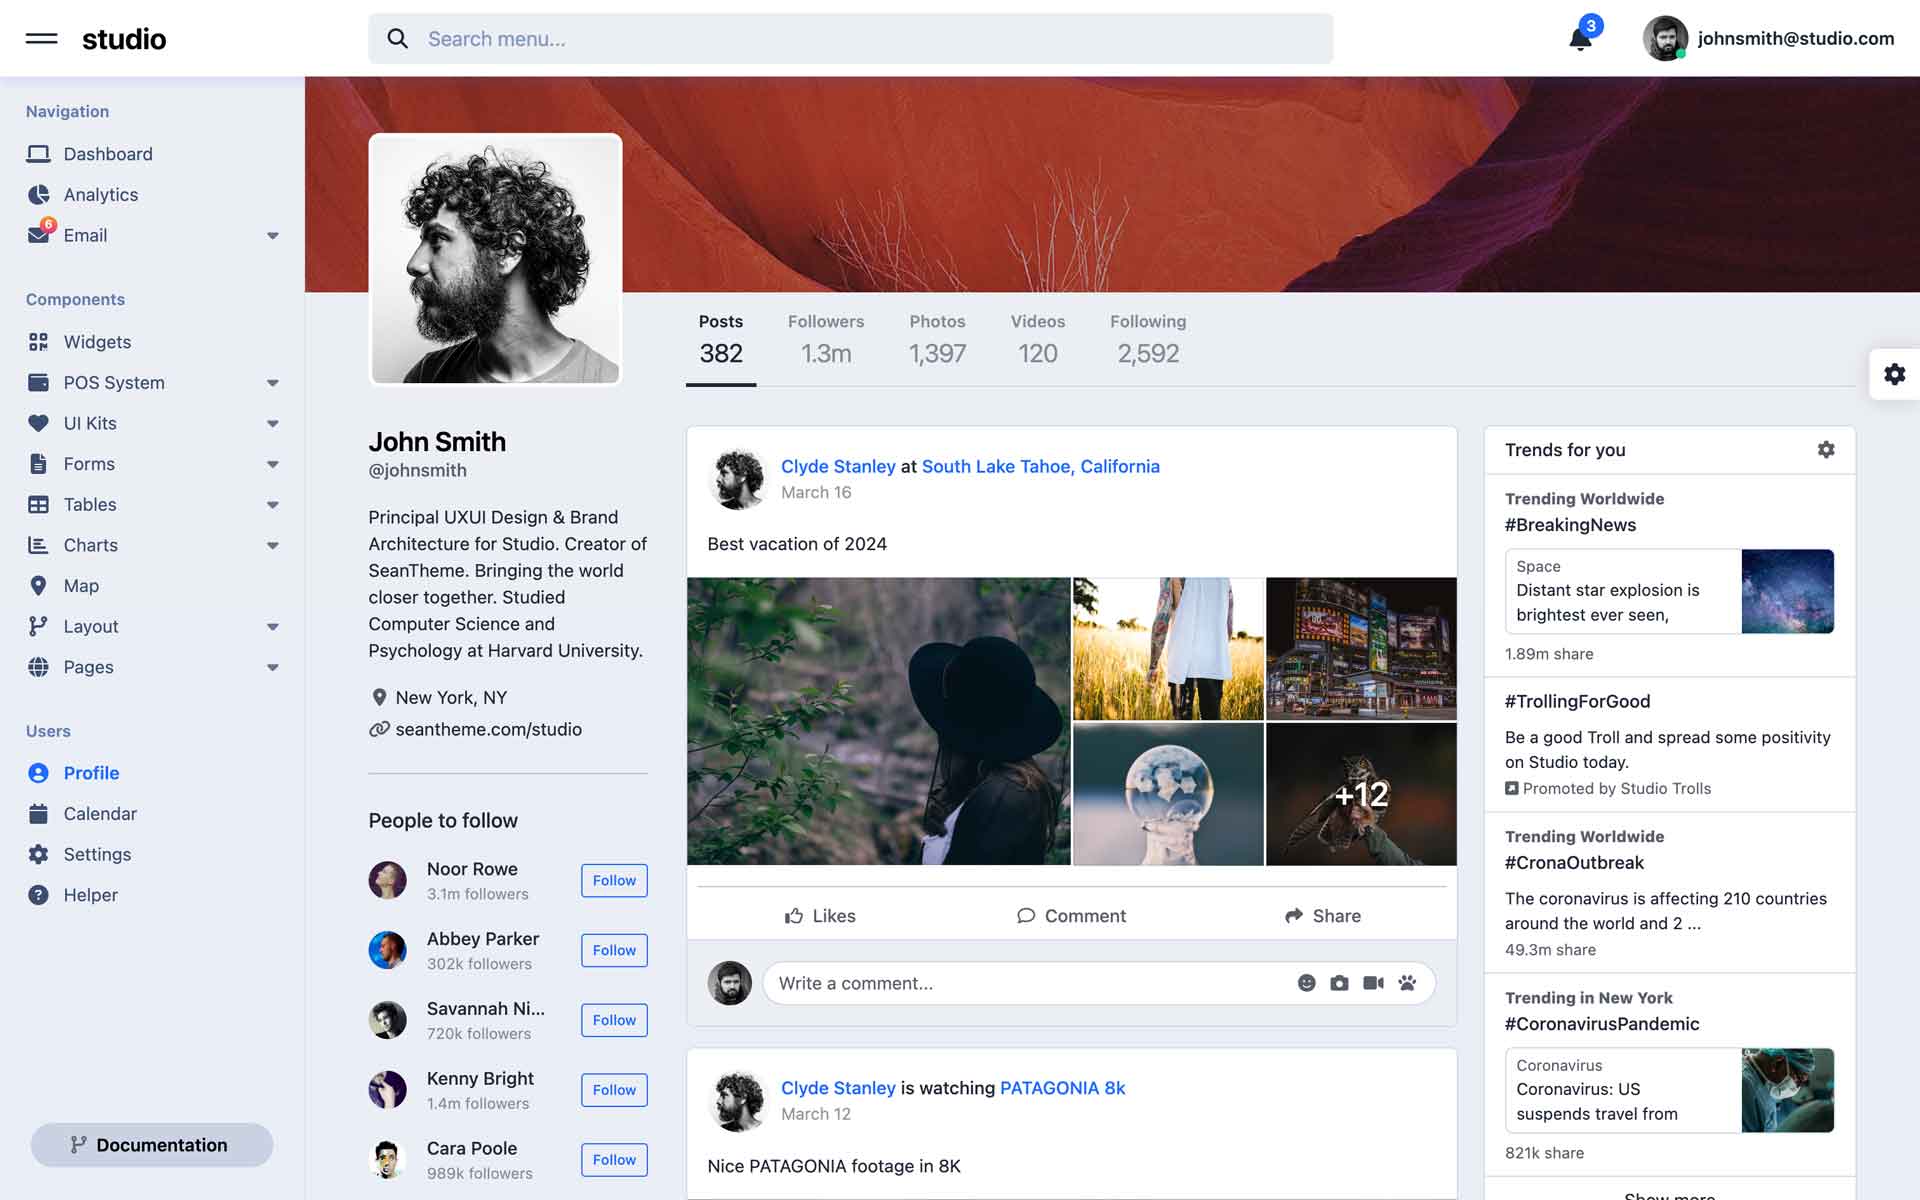Click the link icon beside seantheme.com/studio
1920x1200 pixels.
coord(378,729)
